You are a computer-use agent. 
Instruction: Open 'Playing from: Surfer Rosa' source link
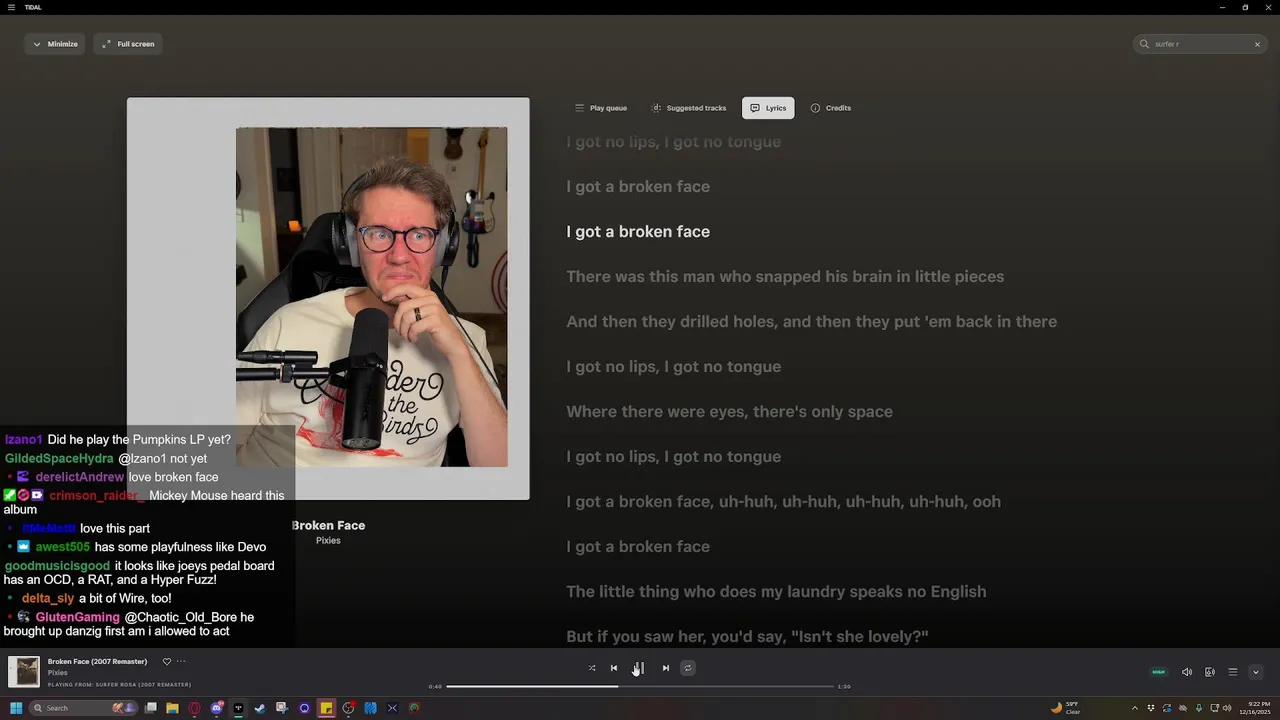tap(119, 685)
